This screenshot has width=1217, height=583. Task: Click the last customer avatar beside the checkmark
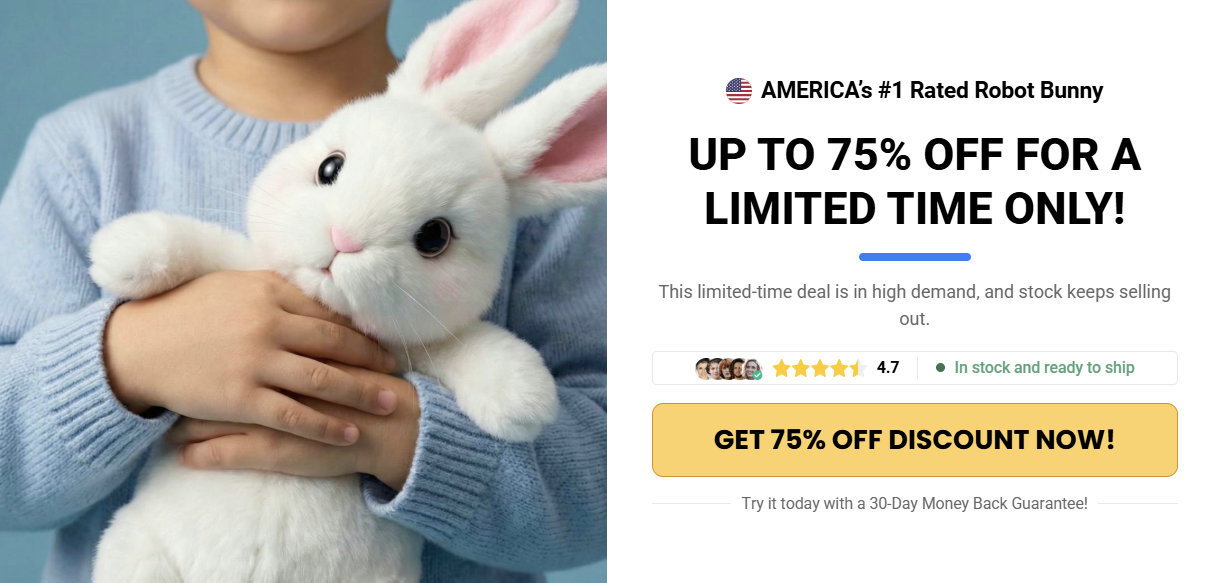tap(752, 369)
